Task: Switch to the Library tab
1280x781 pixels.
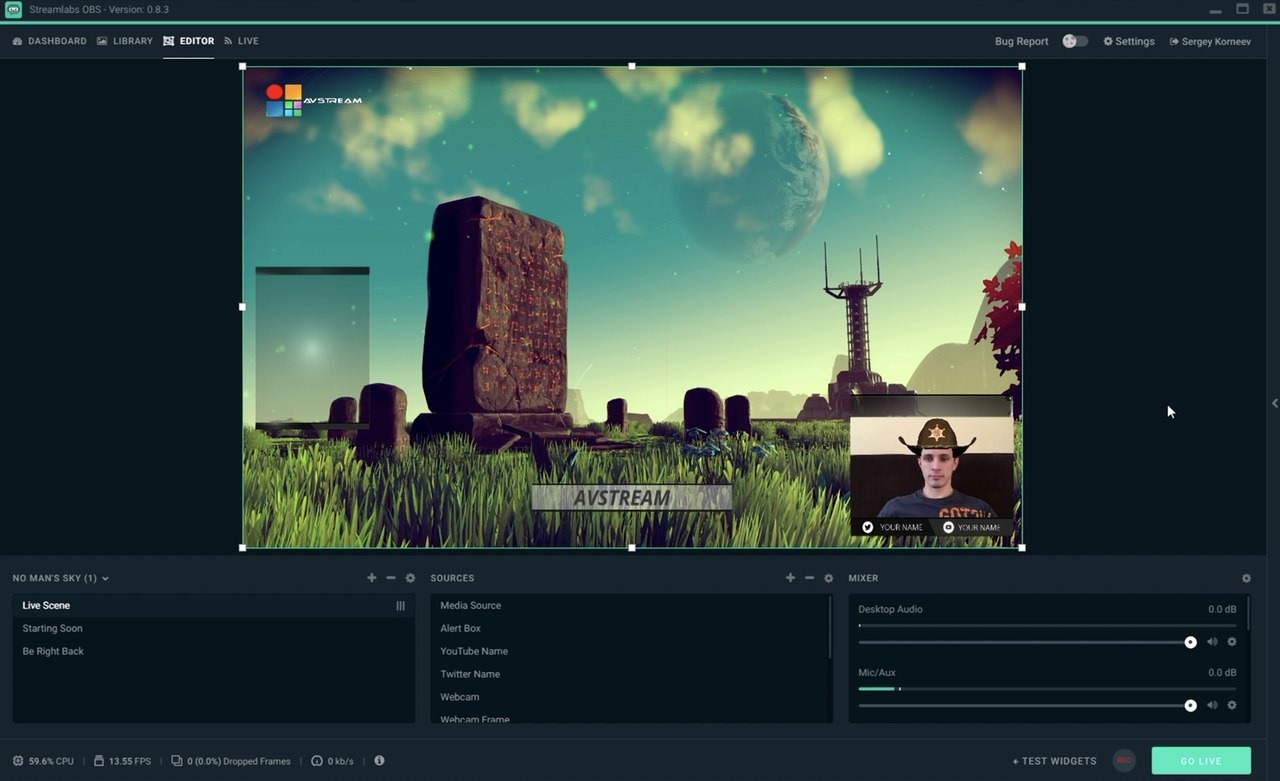Action: [x=125, y=41]
